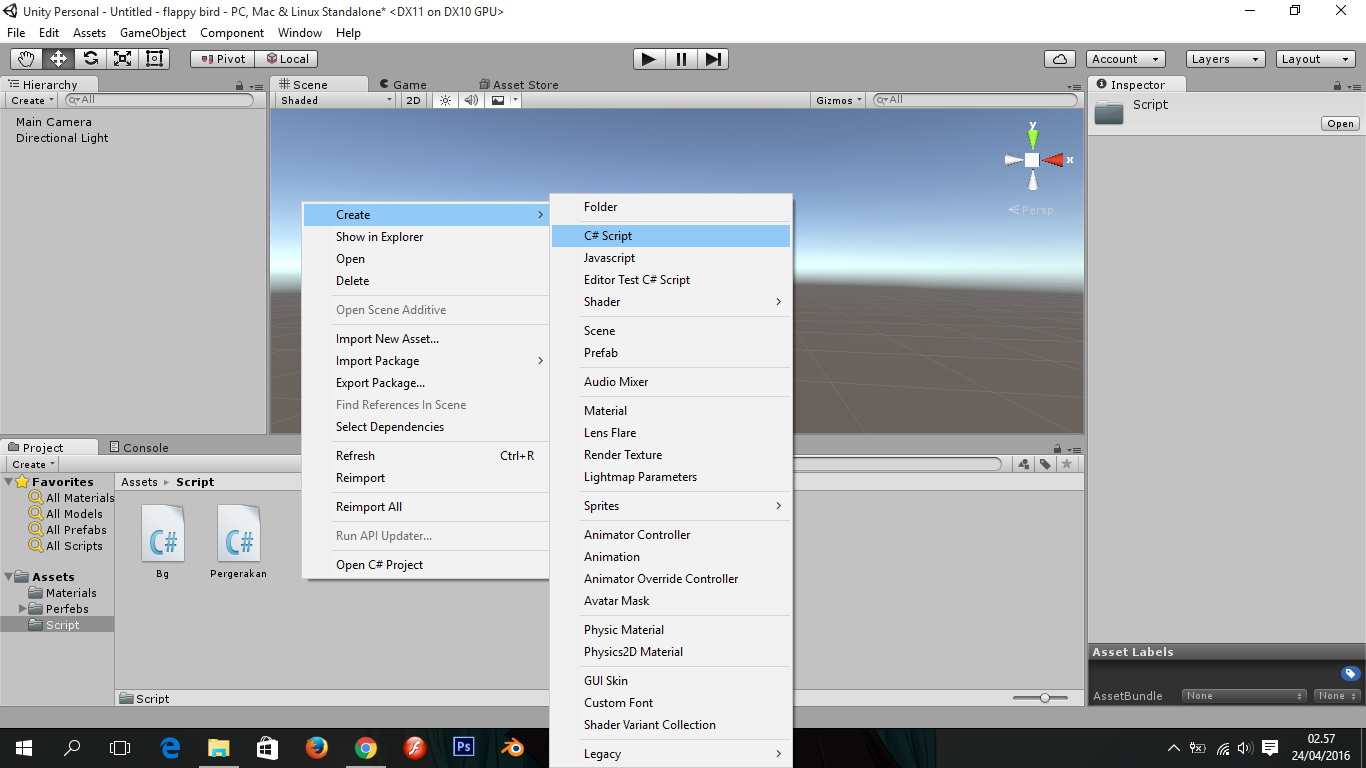Open the AssetBundle name None dropdown

pos(1244,696)
